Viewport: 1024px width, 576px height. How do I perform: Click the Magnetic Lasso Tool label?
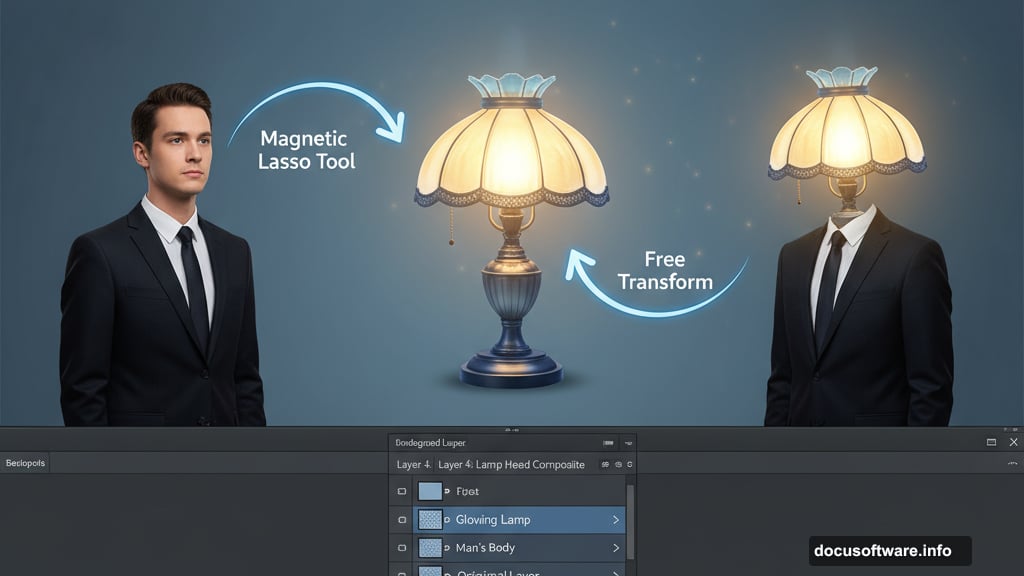(x=305, y=150)
